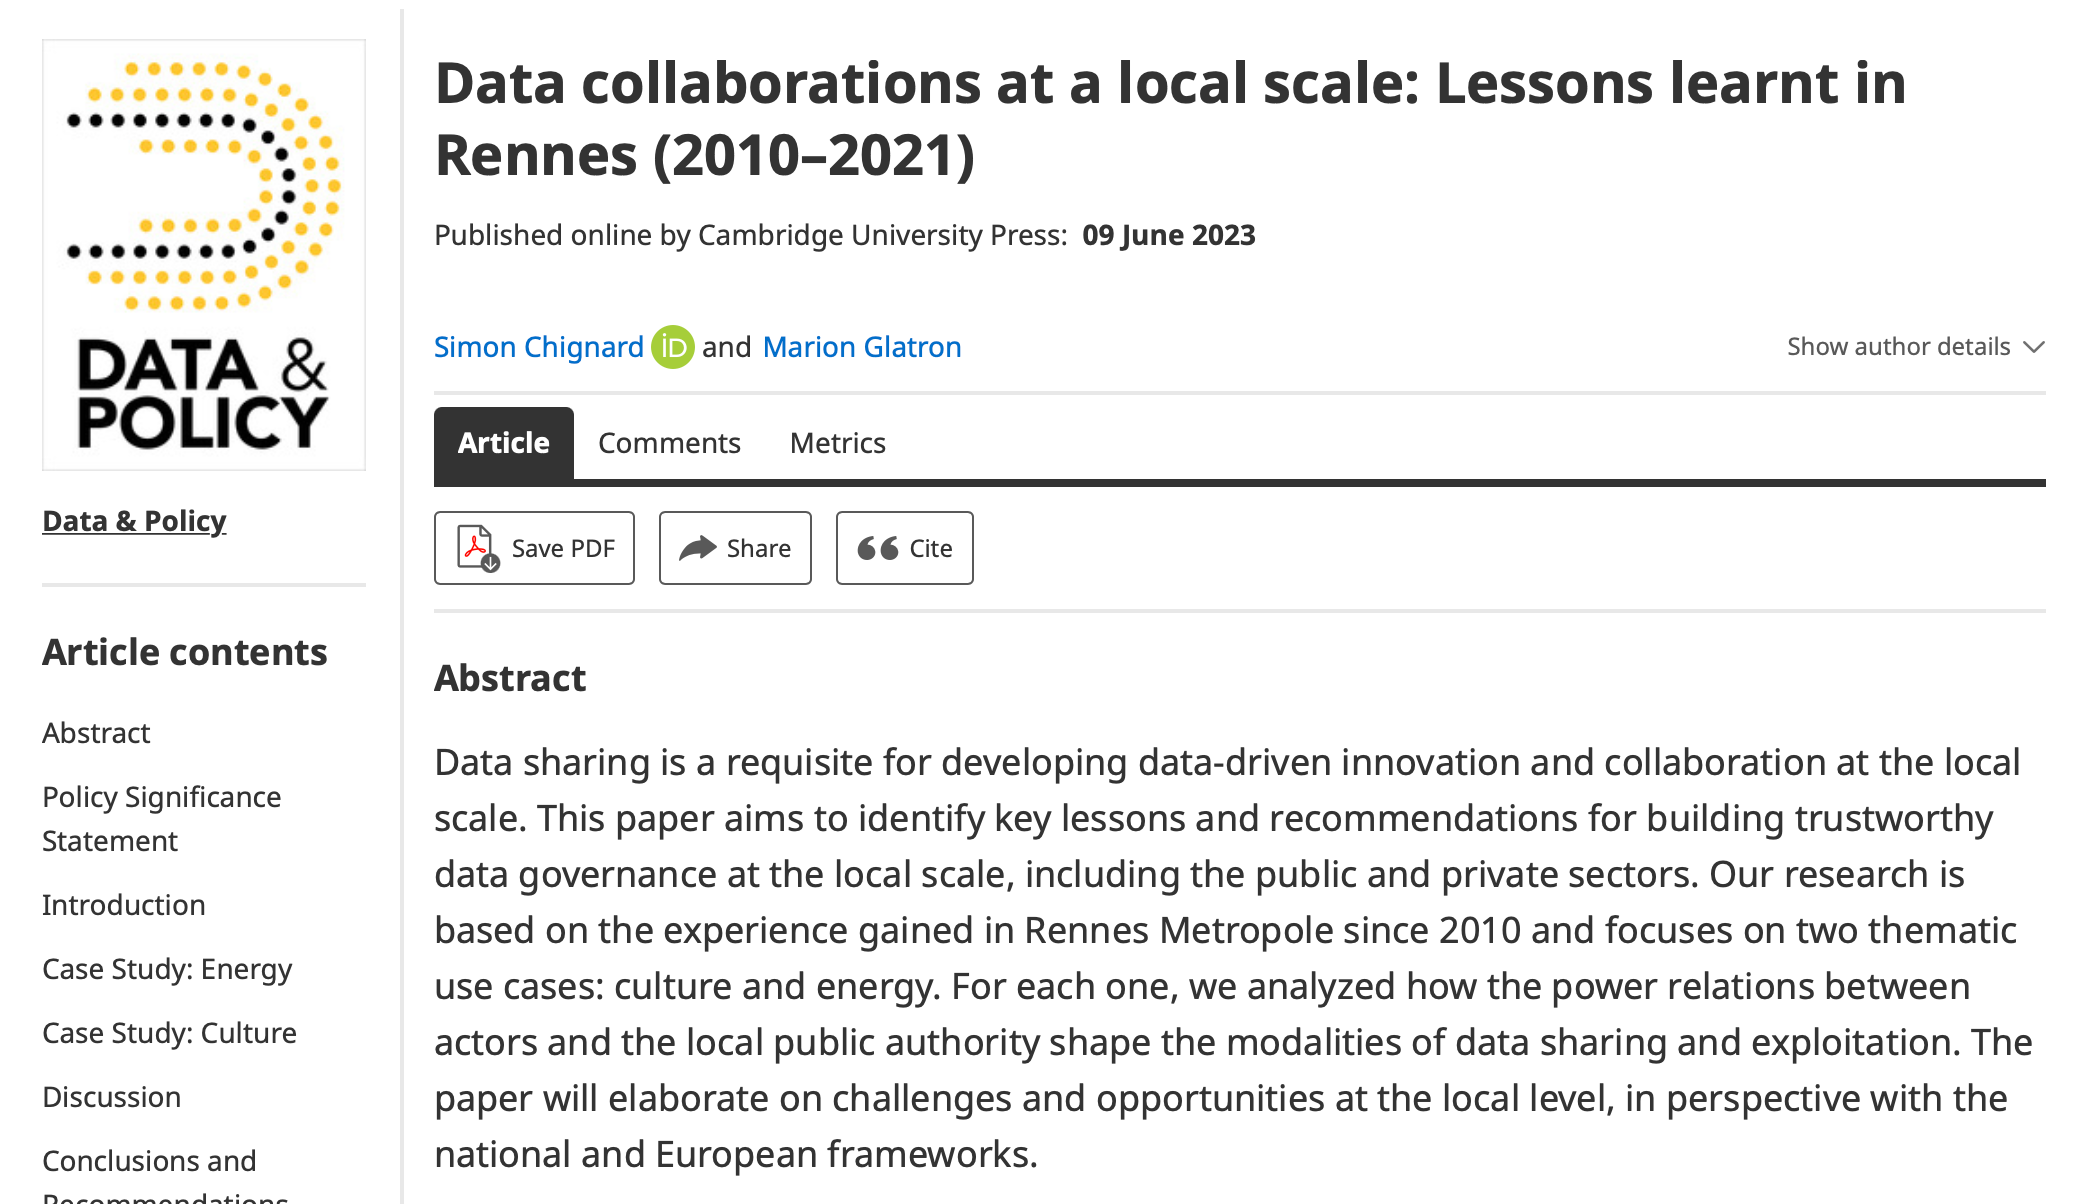Select the Share arrow icon
This screenshot has height=1204, width=2074.
click(x=699, y=548)
